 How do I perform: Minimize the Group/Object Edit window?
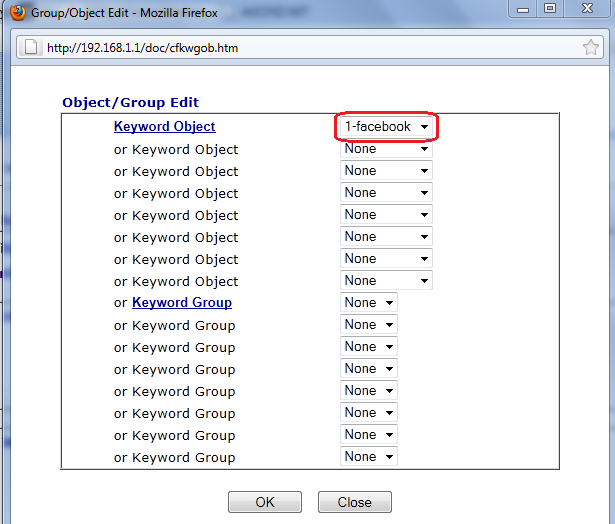coord(522,9)
